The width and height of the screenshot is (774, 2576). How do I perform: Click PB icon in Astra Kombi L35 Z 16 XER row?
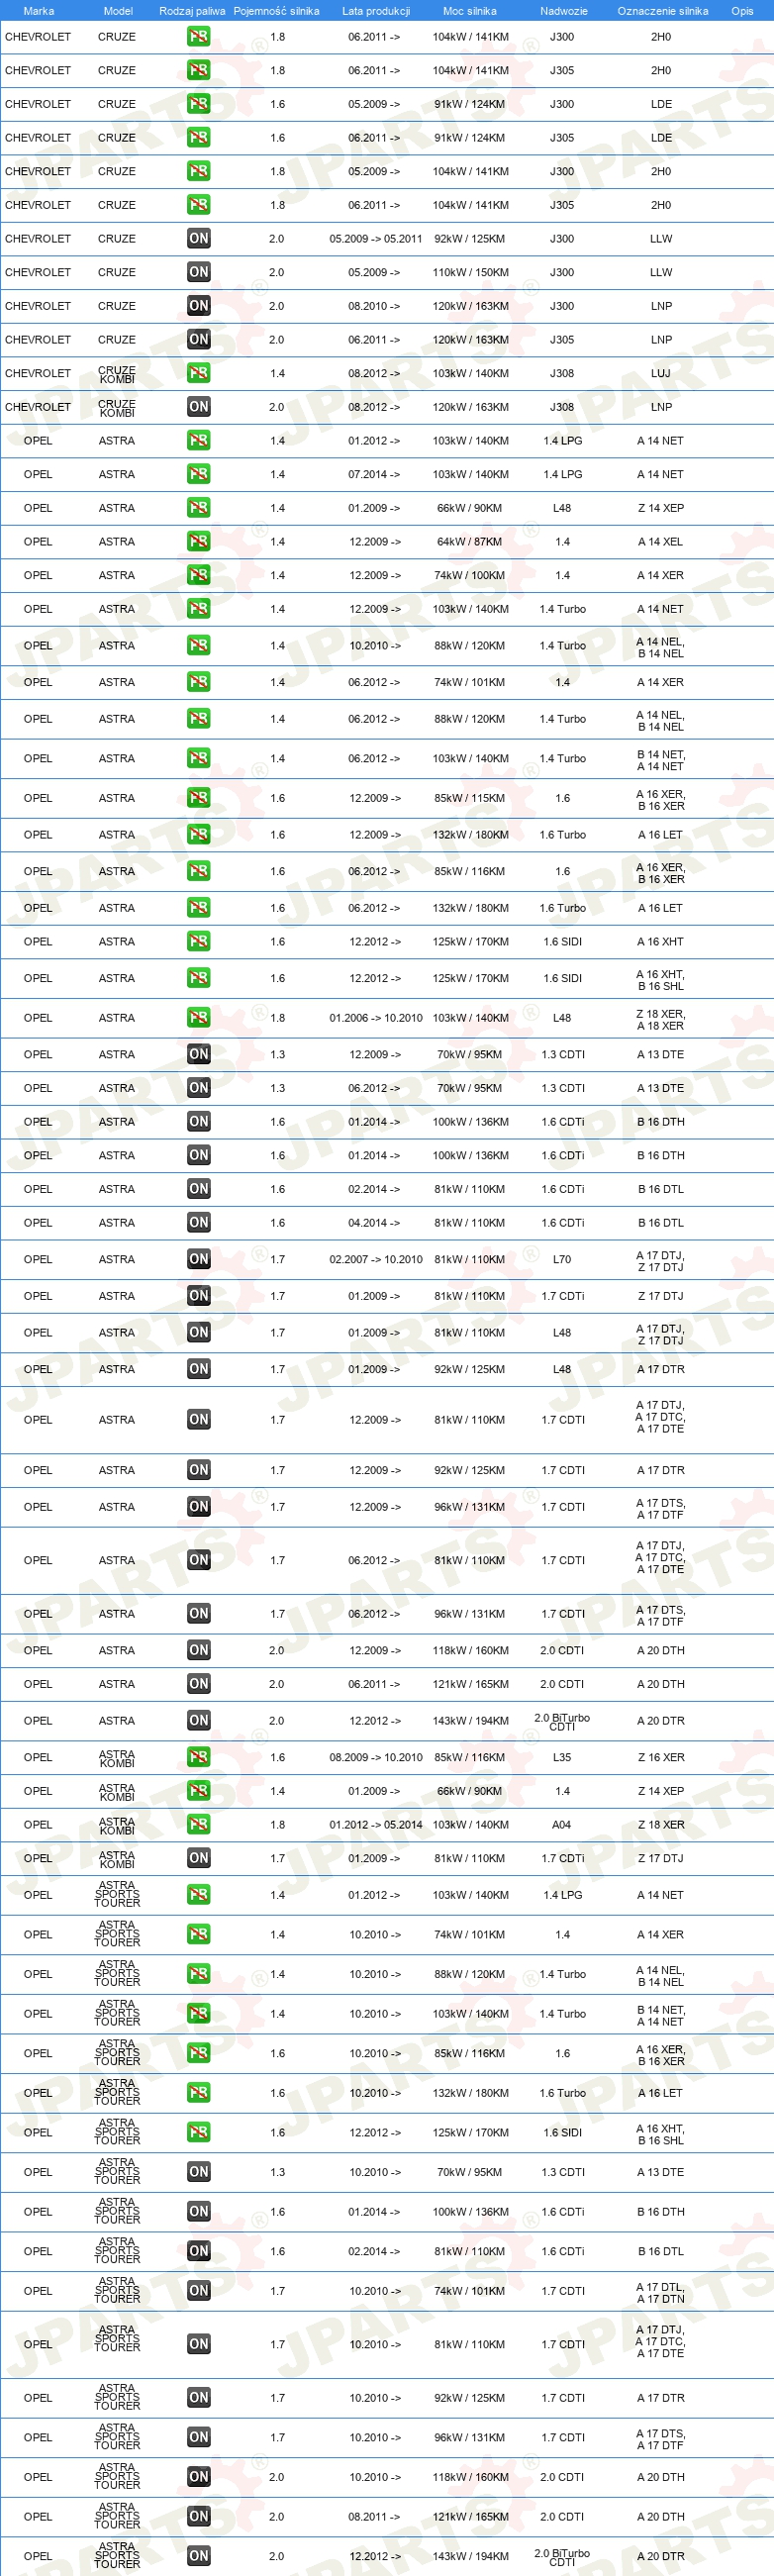click(x=199, y=1758)
